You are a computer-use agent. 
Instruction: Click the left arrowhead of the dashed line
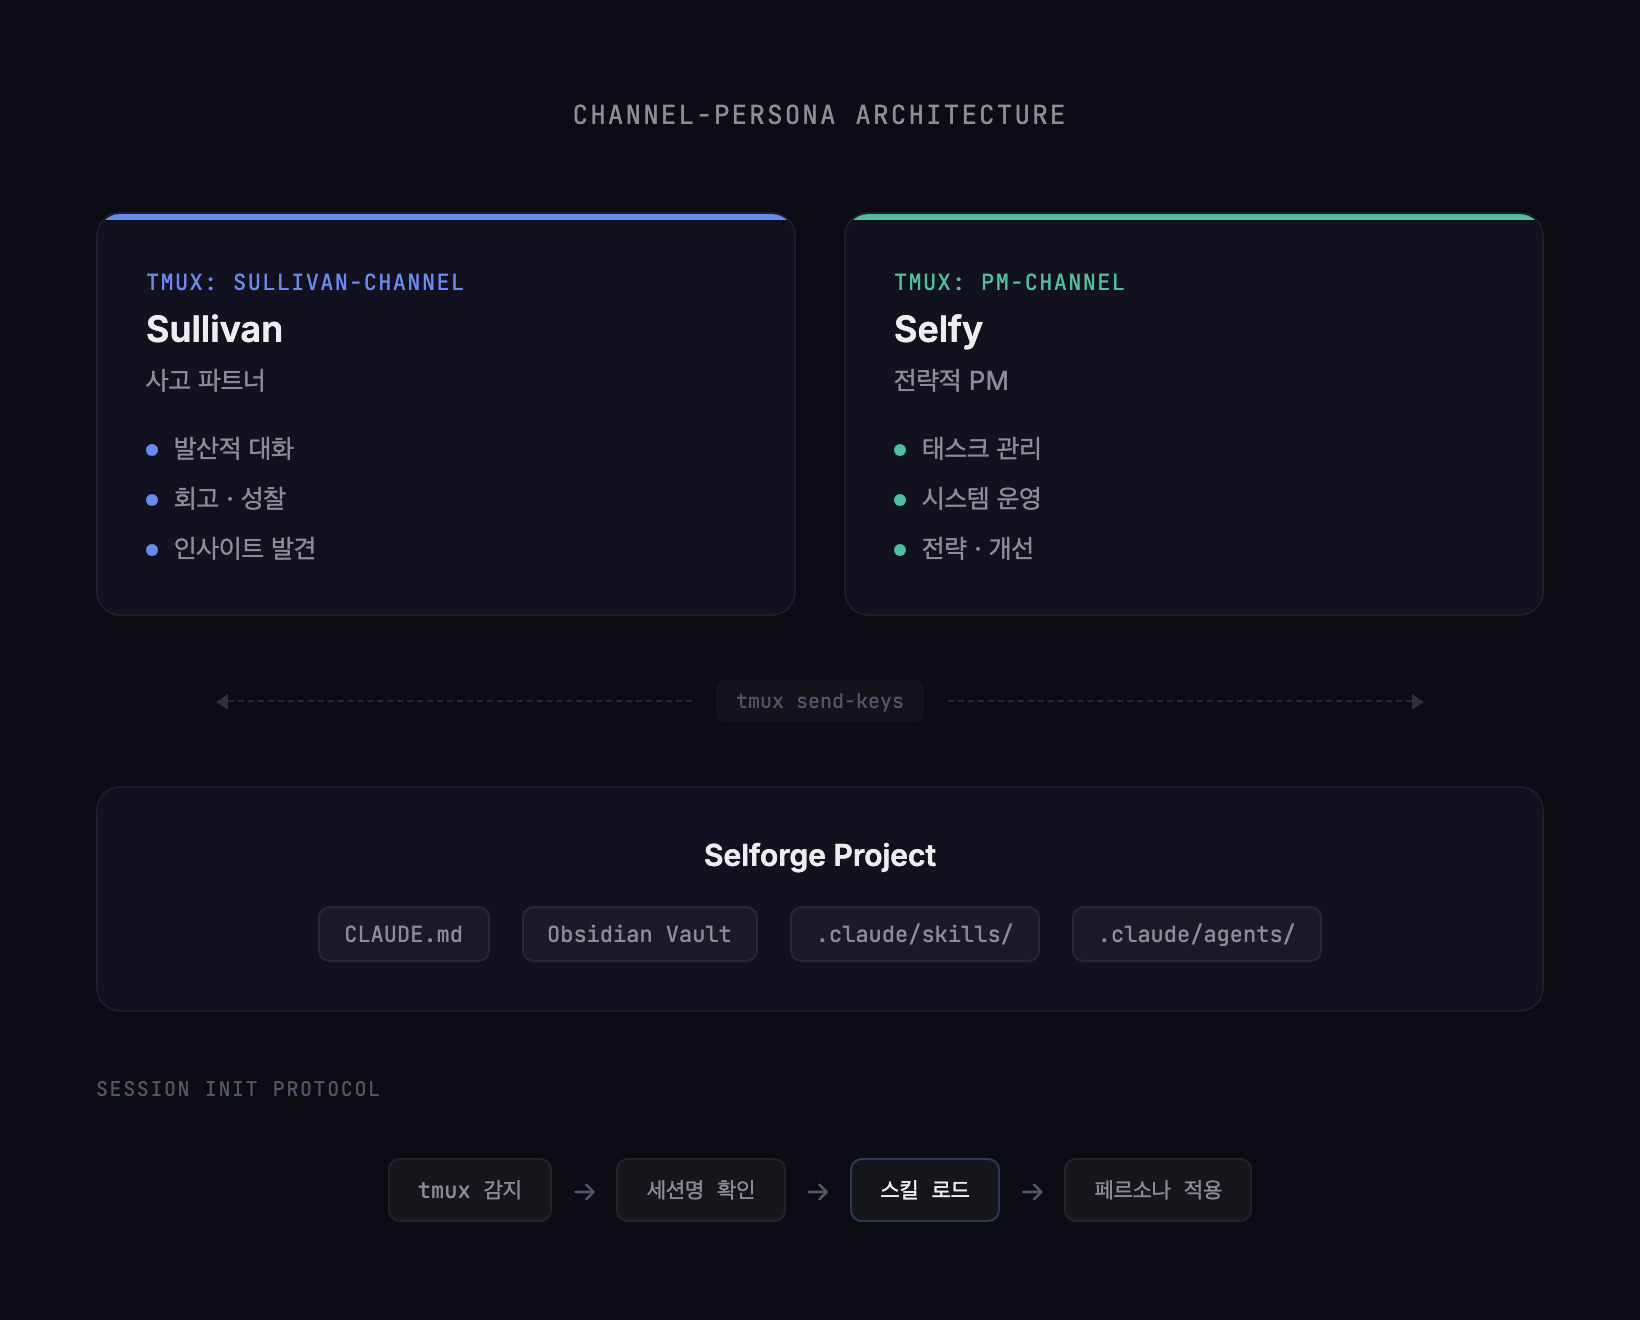click(x=223, y=702)
